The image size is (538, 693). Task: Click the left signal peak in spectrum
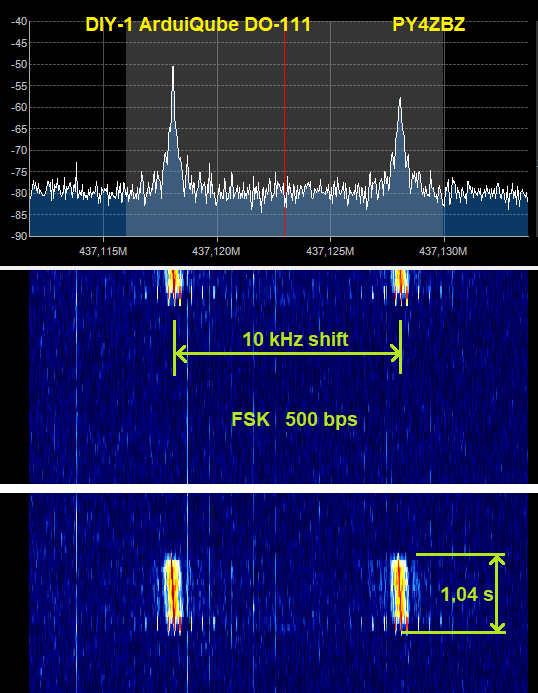point(173,133)
